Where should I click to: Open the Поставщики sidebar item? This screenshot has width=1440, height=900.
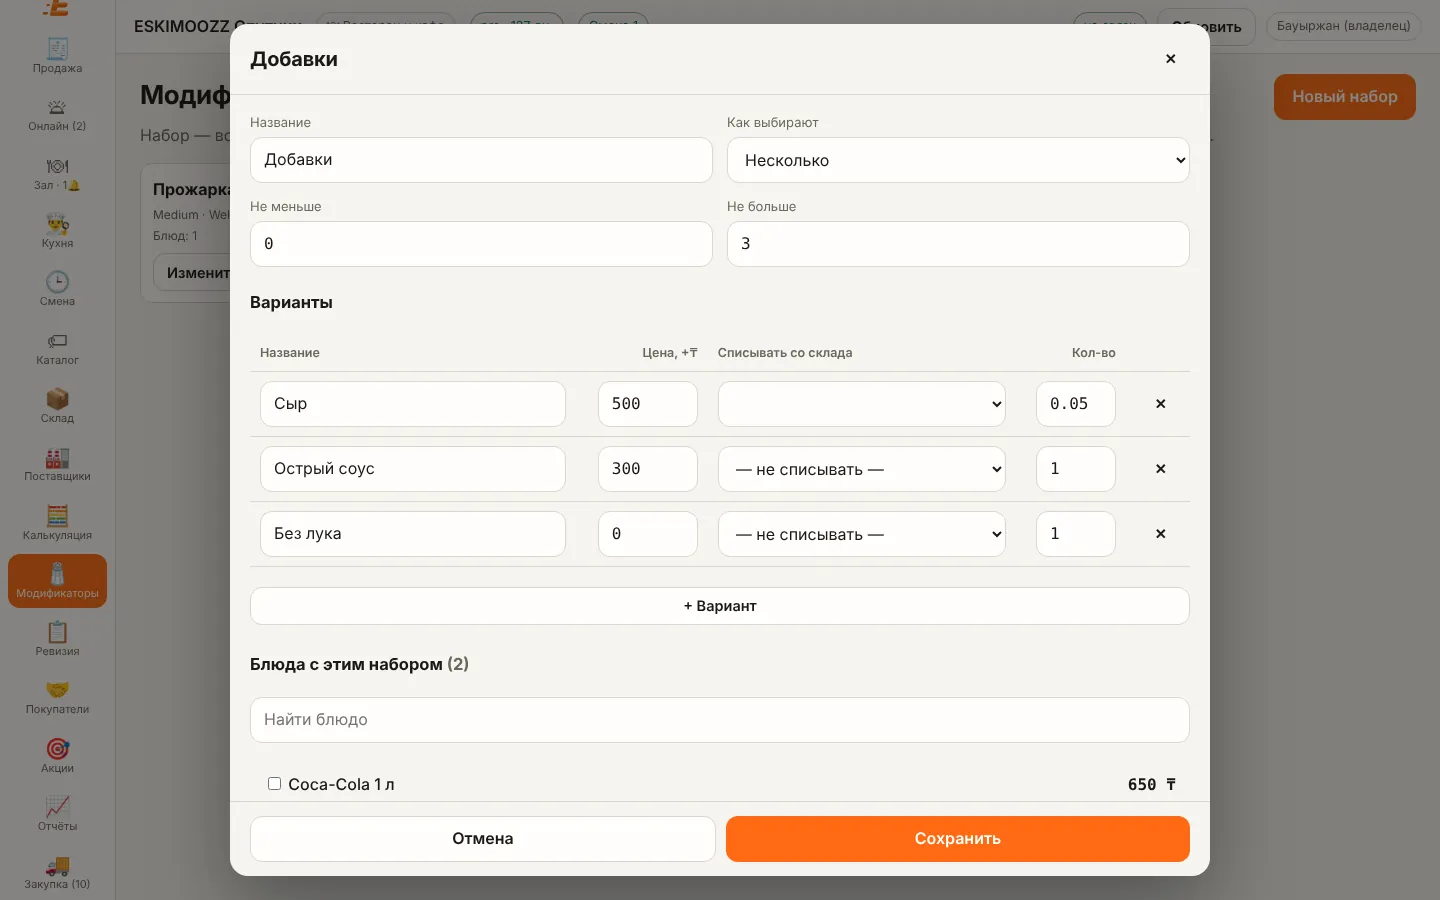click(57, 464)
